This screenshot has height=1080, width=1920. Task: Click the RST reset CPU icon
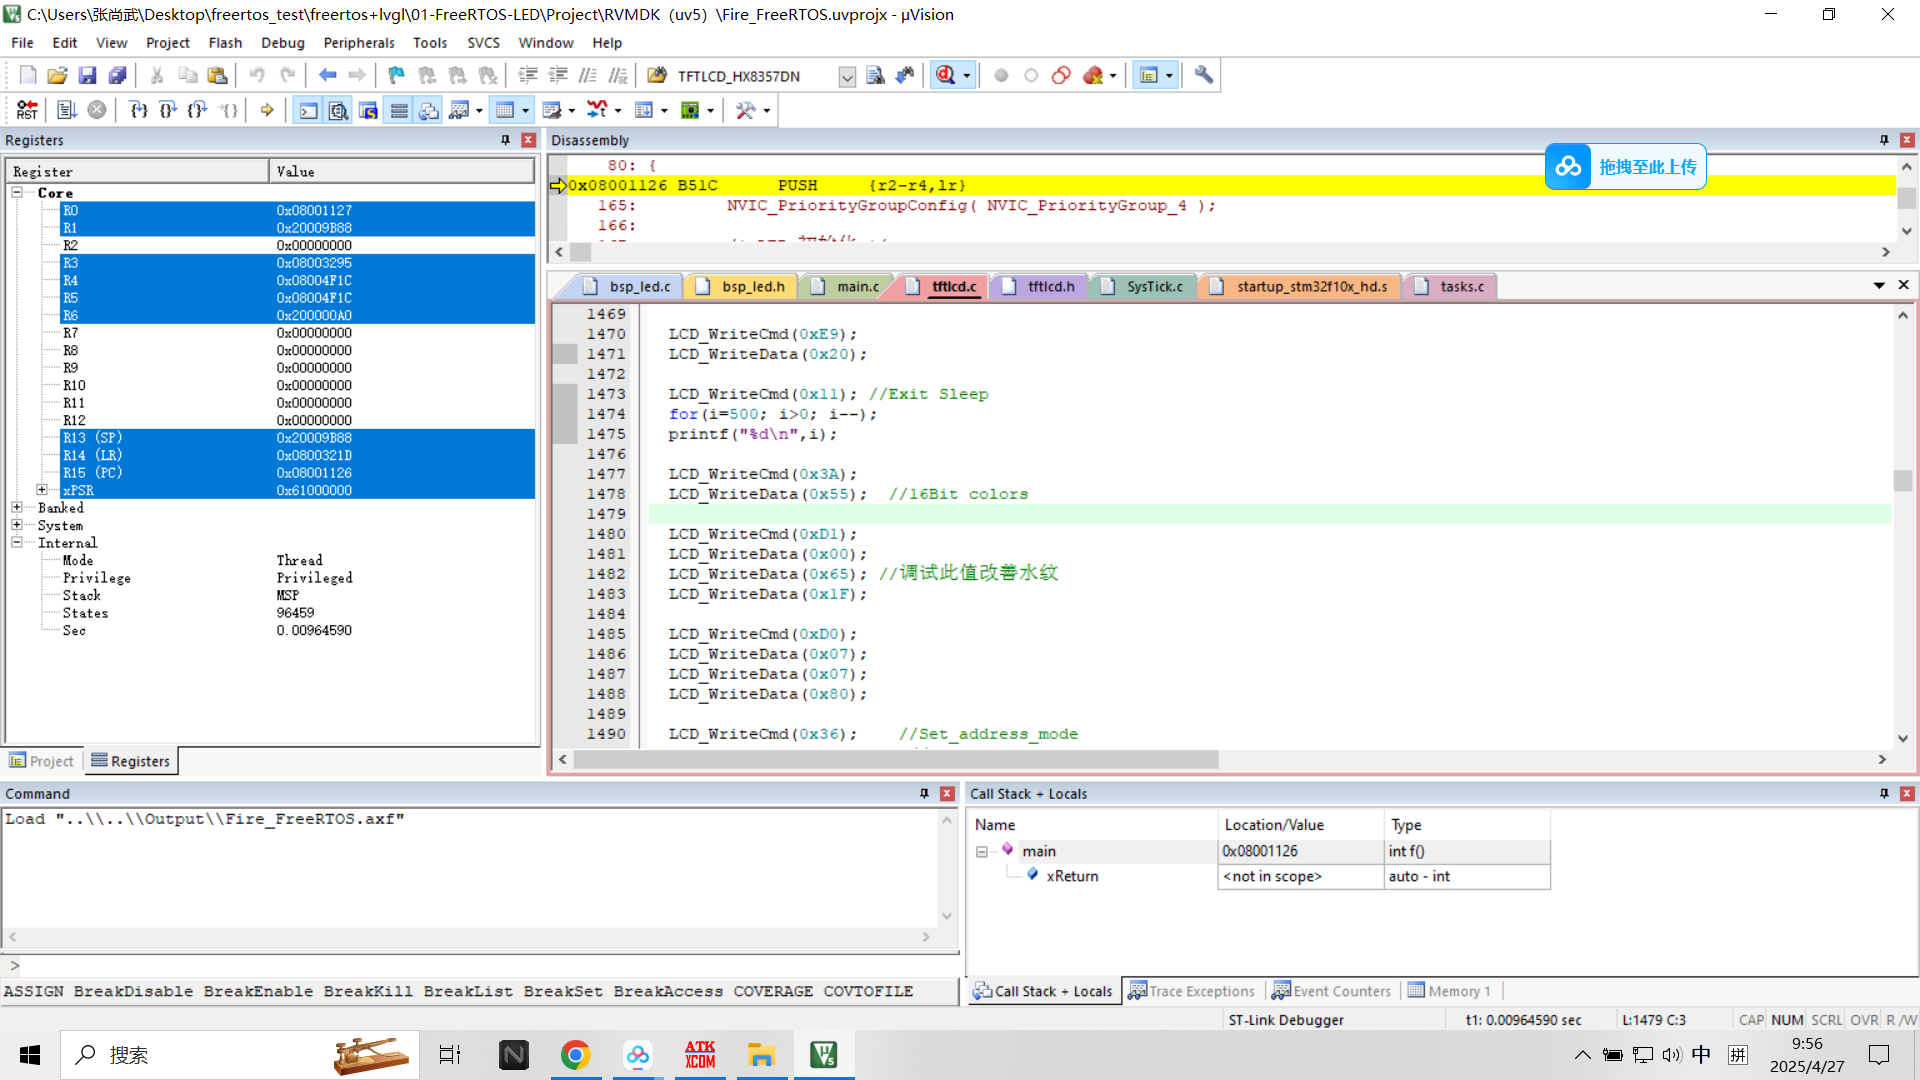pyautogui.click(x=27, y=110)
